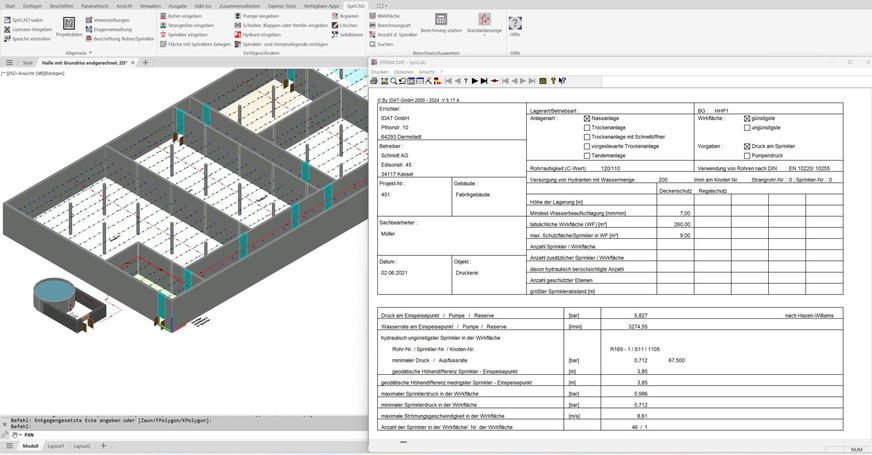The width and height of the screenshot is (872, 455).
Task: Check Trockenanlage mit Schnellöffner
Action: [x=587, y=137]
